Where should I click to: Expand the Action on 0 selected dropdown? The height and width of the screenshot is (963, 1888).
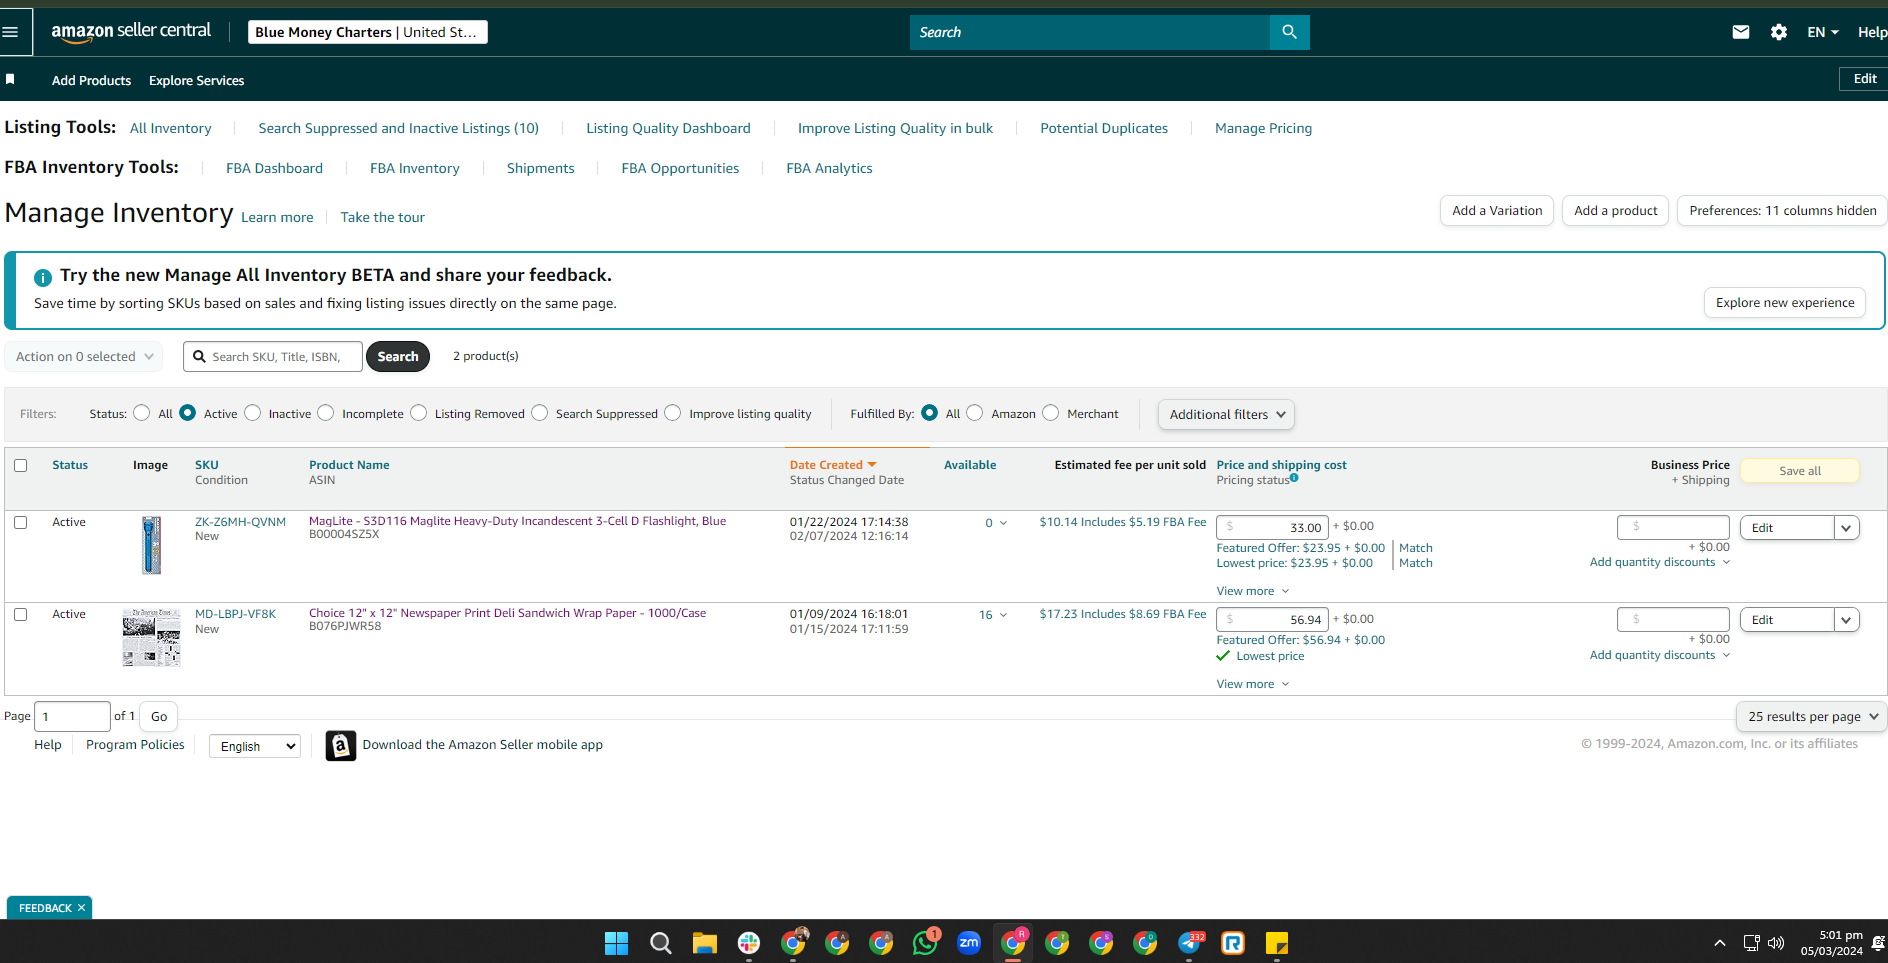[84, 356]
